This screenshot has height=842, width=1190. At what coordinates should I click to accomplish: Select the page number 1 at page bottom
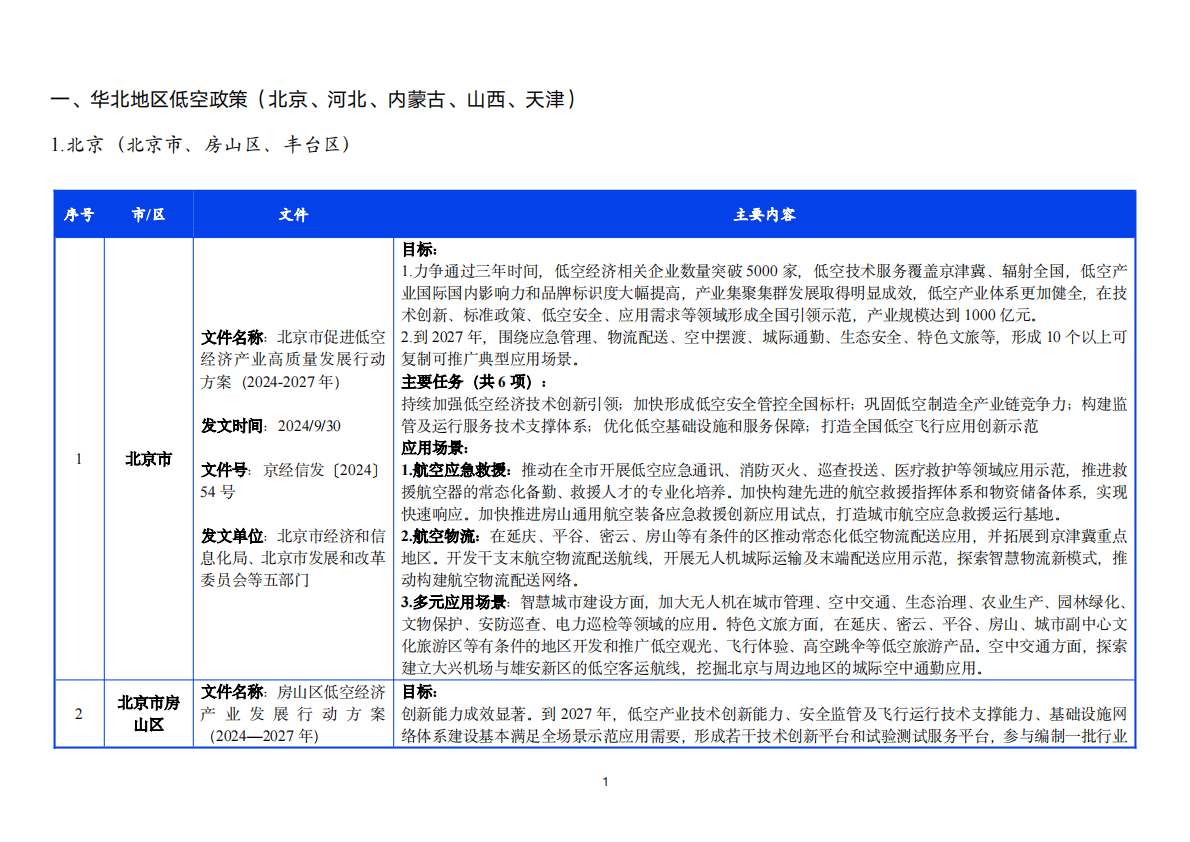tap(606, 782)
